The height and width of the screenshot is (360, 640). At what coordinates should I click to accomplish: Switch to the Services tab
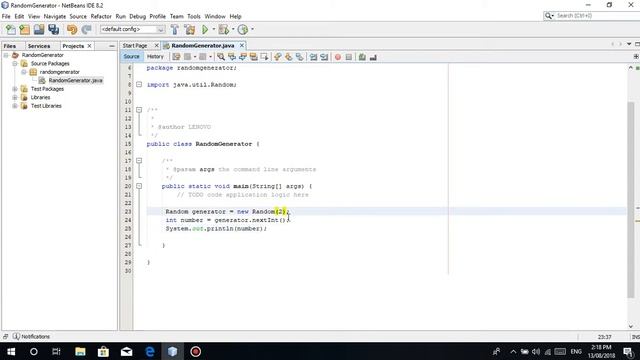coord(39,46)
